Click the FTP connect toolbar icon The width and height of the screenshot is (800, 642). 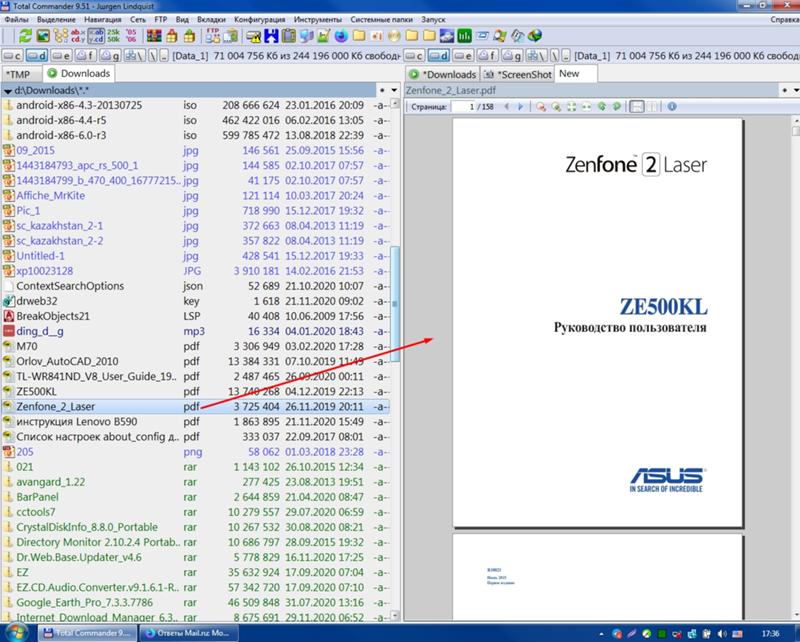213,36
